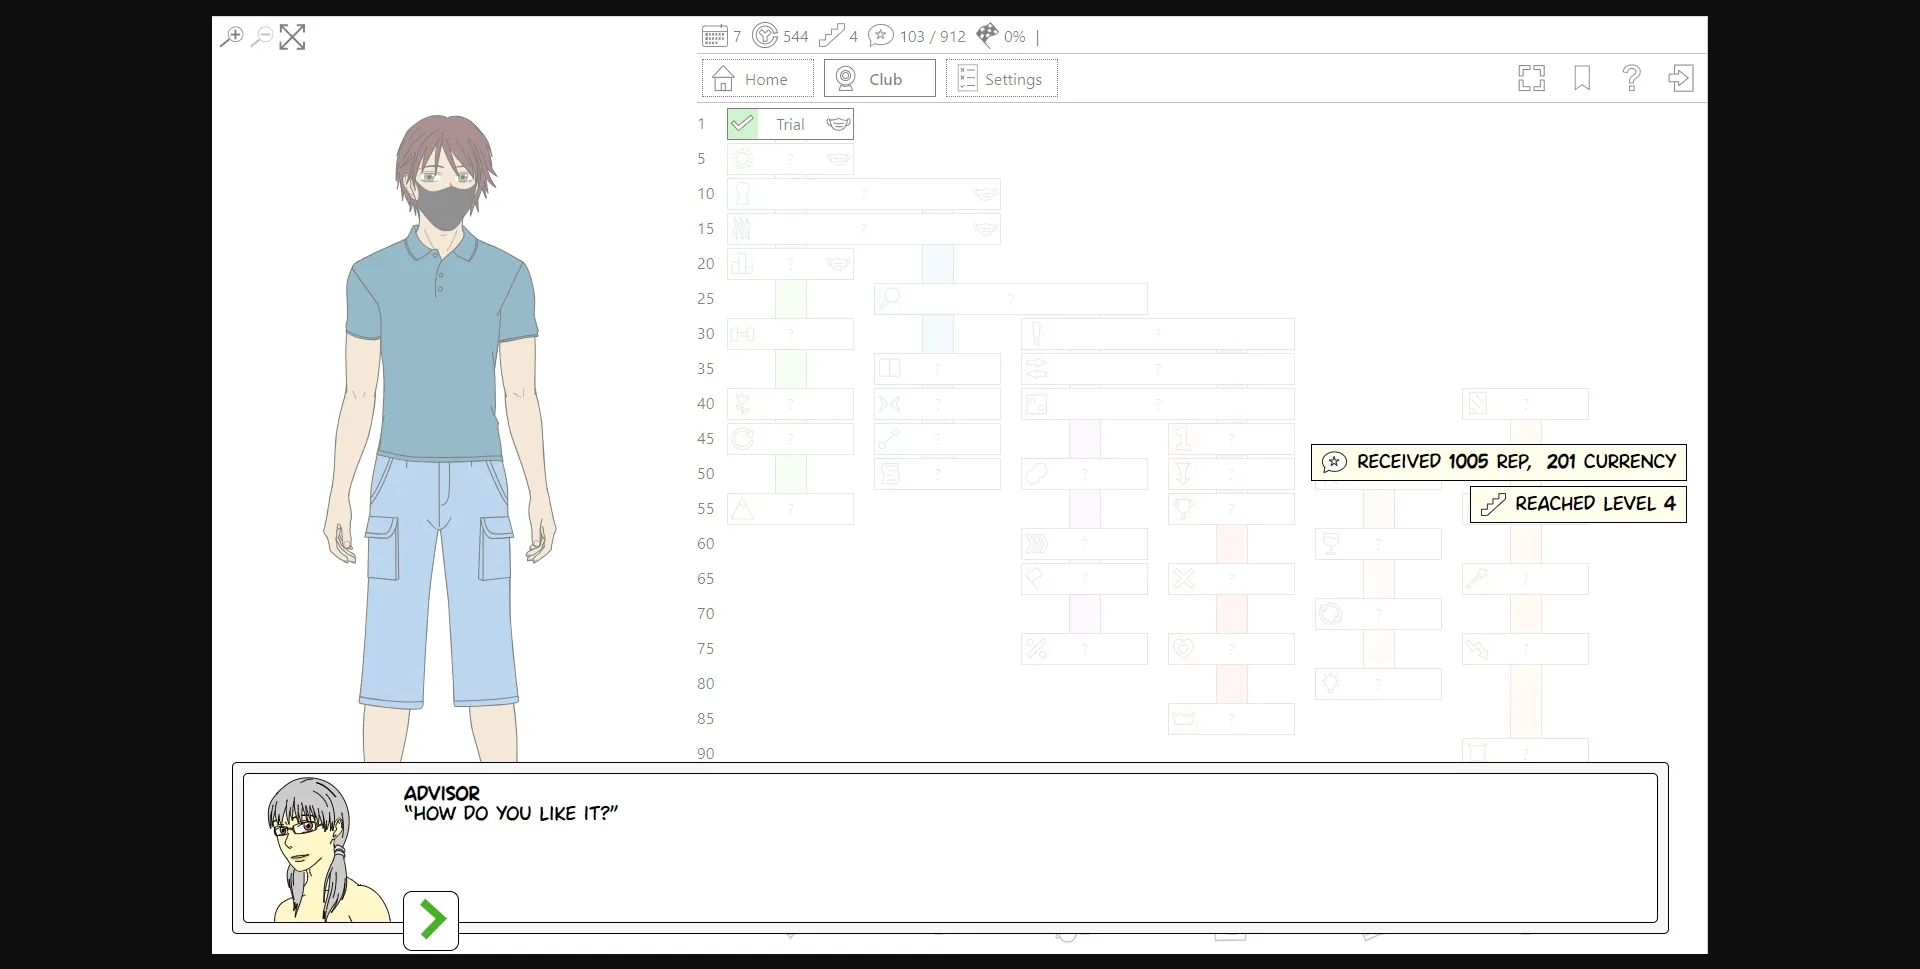Dismiss the "Reached Level 4" notification
The height and width of the screenshot is (969, 1920).
click(1578, 504)
